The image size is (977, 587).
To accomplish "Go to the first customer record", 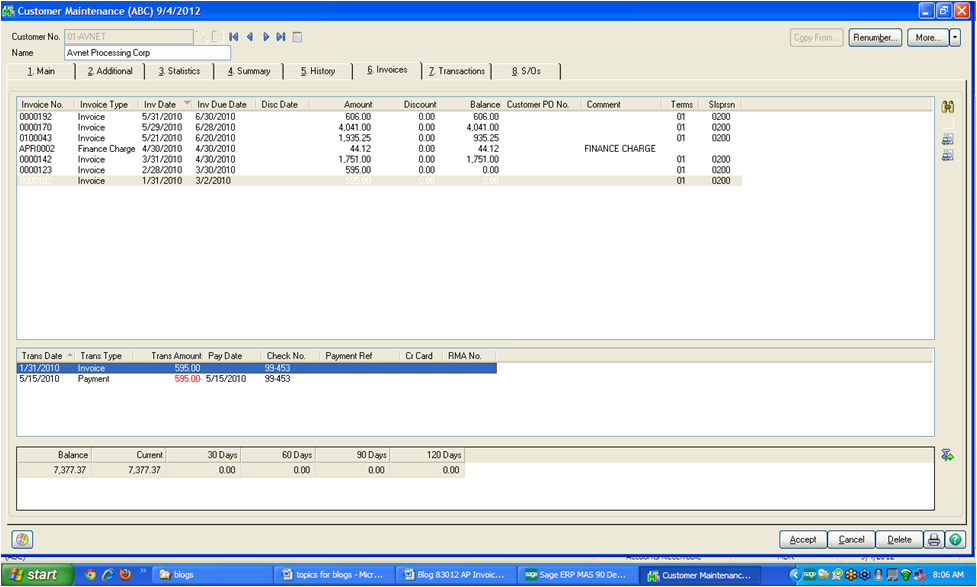I will (234, 37).
